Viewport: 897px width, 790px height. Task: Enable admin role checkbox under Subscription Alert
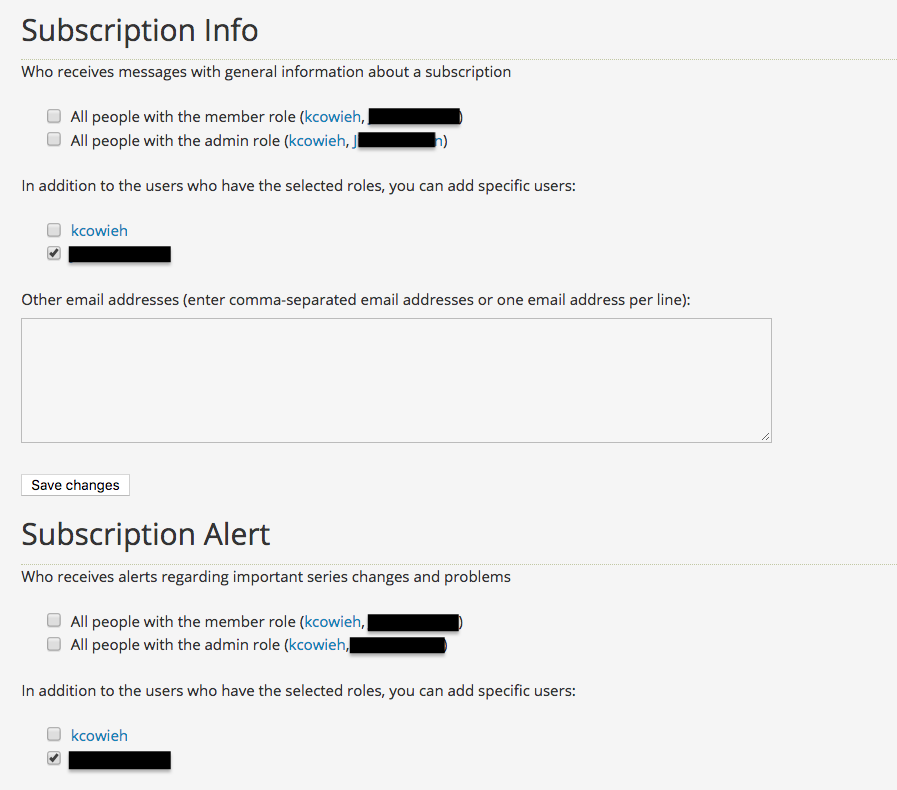click(x=54, y=645)
